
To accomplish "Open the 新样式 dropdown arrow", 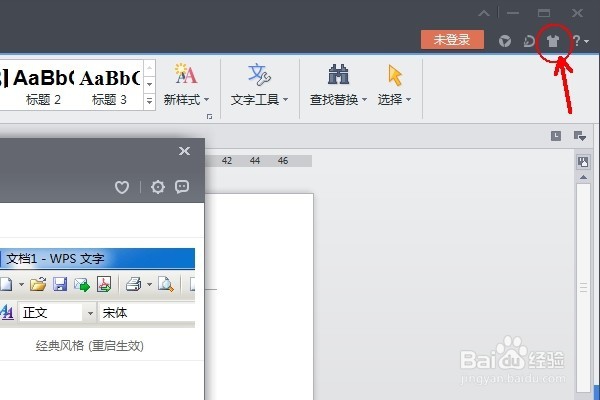I will 207,100.
